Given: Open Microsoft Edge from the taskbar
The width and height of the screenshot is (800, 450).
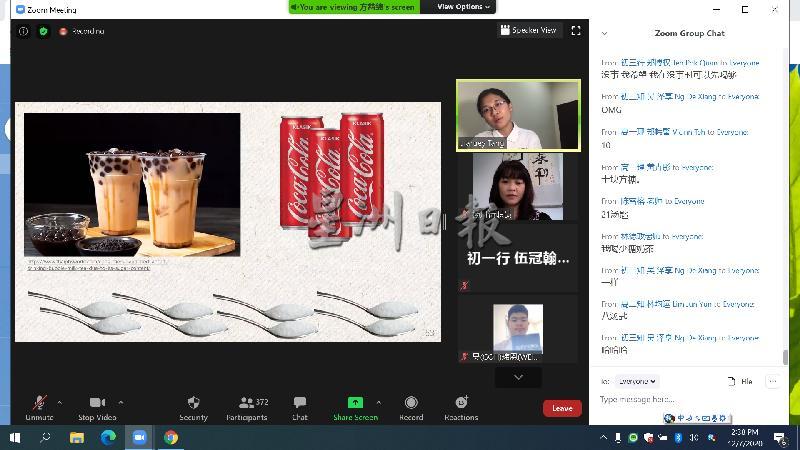Looking at the screenshot, I should 108,438.
